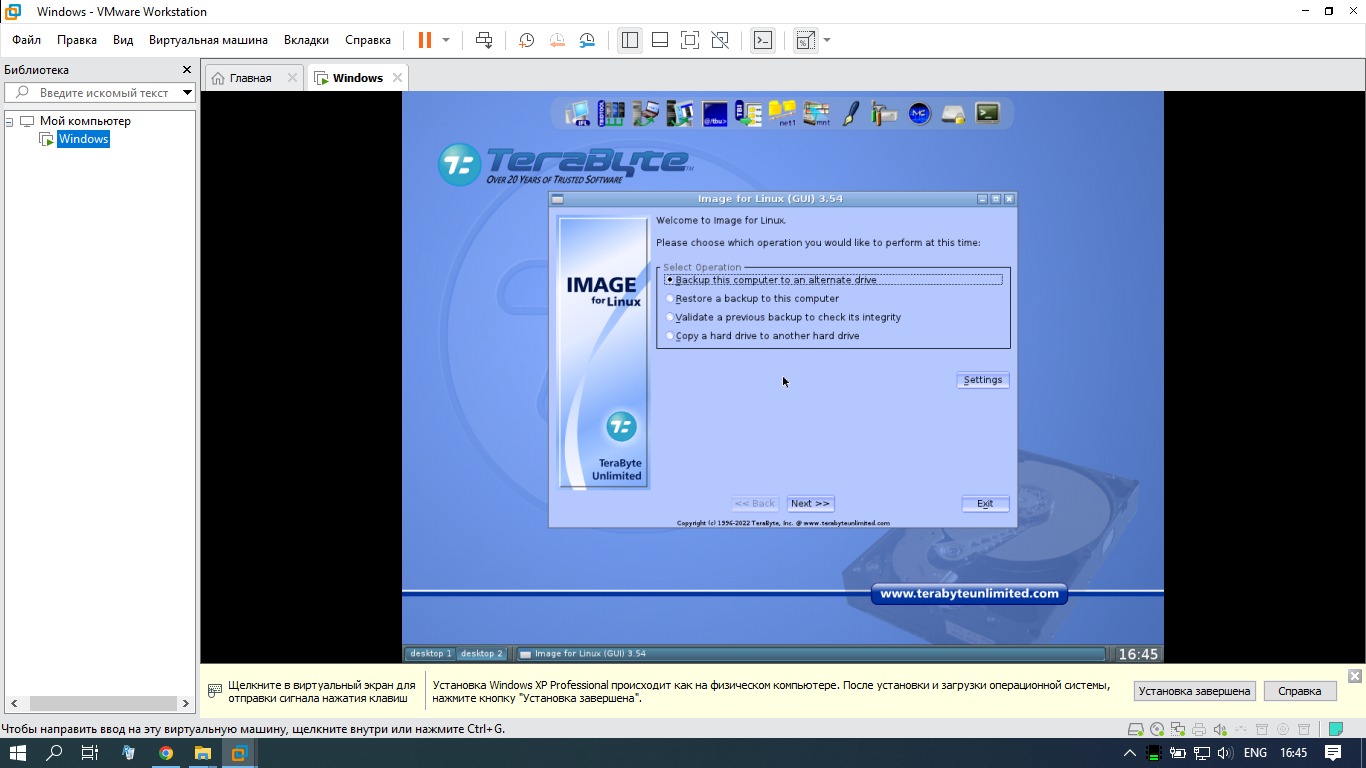Click the Exit button in Image dialog
The width and height of the screenshot is (1366, 768).
coord(985,504)
